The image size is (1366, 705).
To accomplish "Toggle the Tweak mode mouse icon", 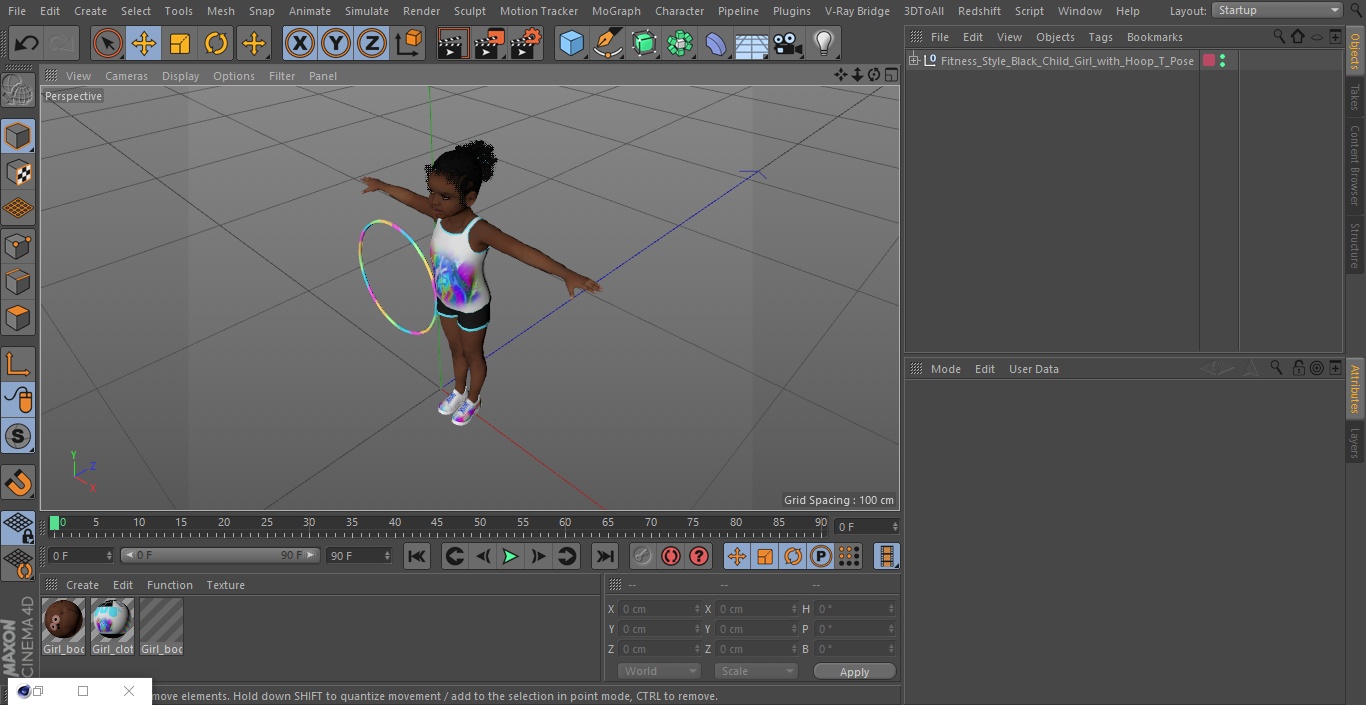I will (x=18, y=400).
